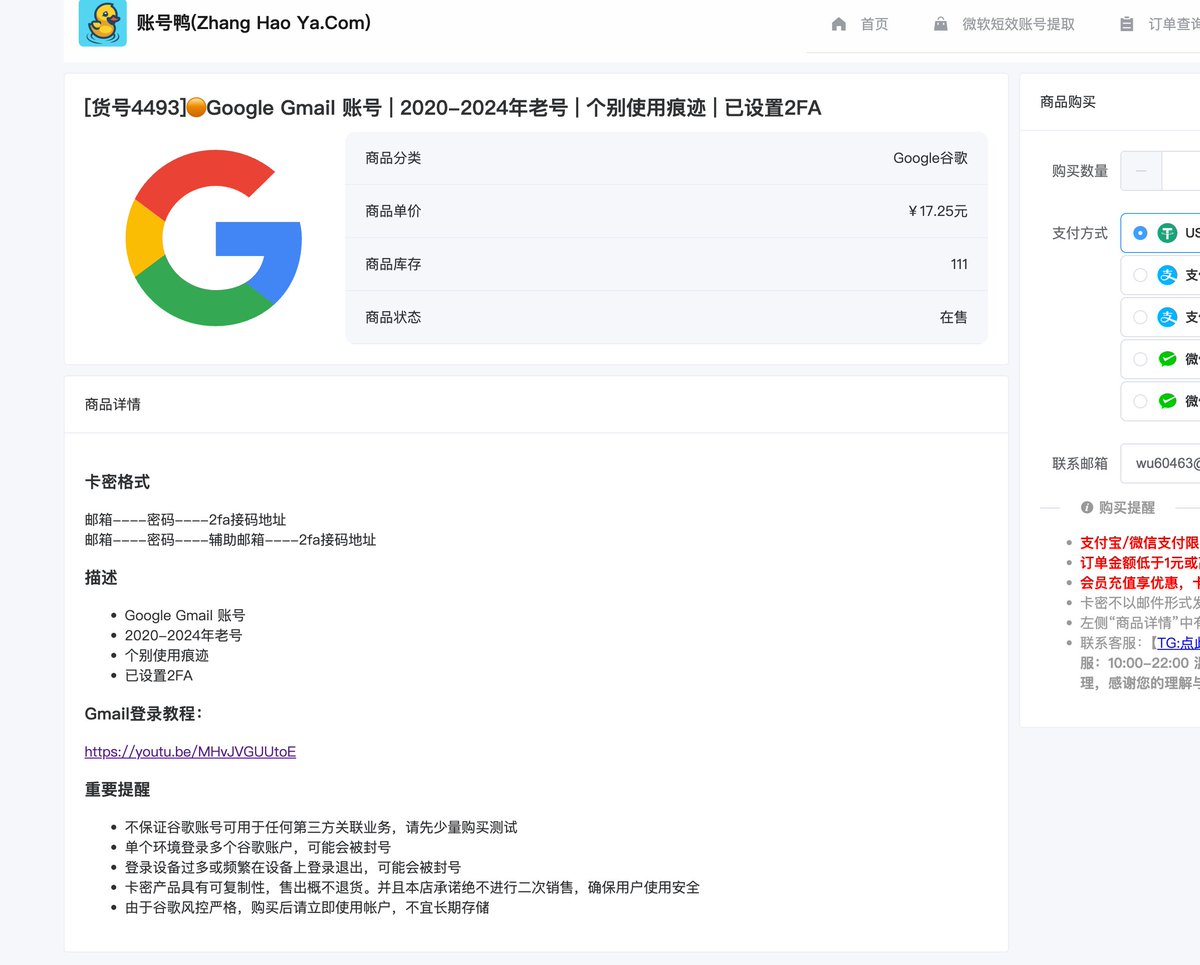The image size is (1200, 965).
Task: Click the bag icon beside 微软短效账号提取
Action: pyautogui.click(x=941, y=24)
